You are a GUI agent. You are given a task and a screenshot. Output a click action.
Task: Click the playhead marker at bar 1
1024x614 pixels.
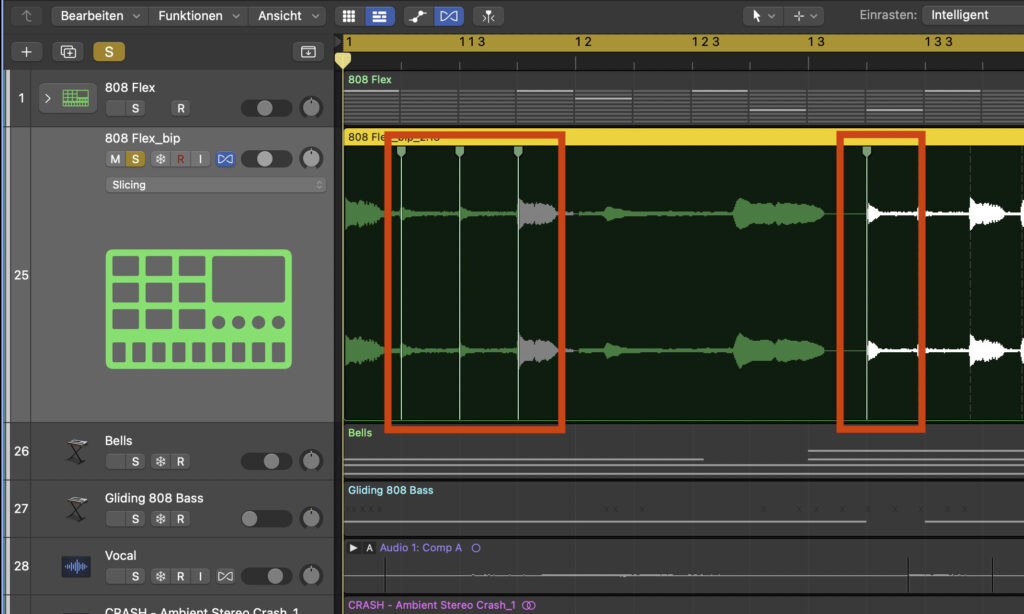coord(343,60)
